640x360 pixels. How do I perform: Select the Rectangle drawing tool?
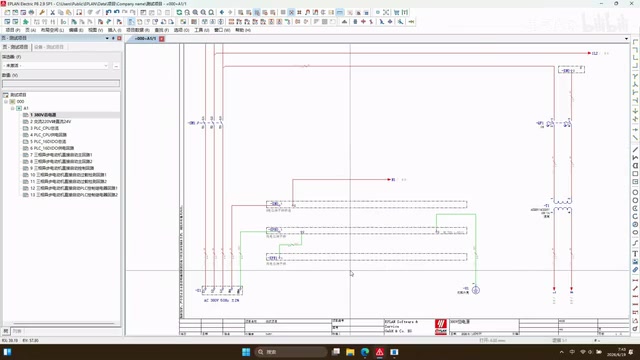click(x=635, y=174)
